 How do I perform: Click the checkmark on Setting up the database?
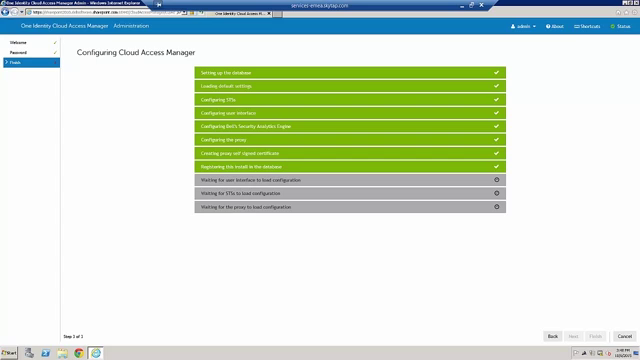(496, 73)
